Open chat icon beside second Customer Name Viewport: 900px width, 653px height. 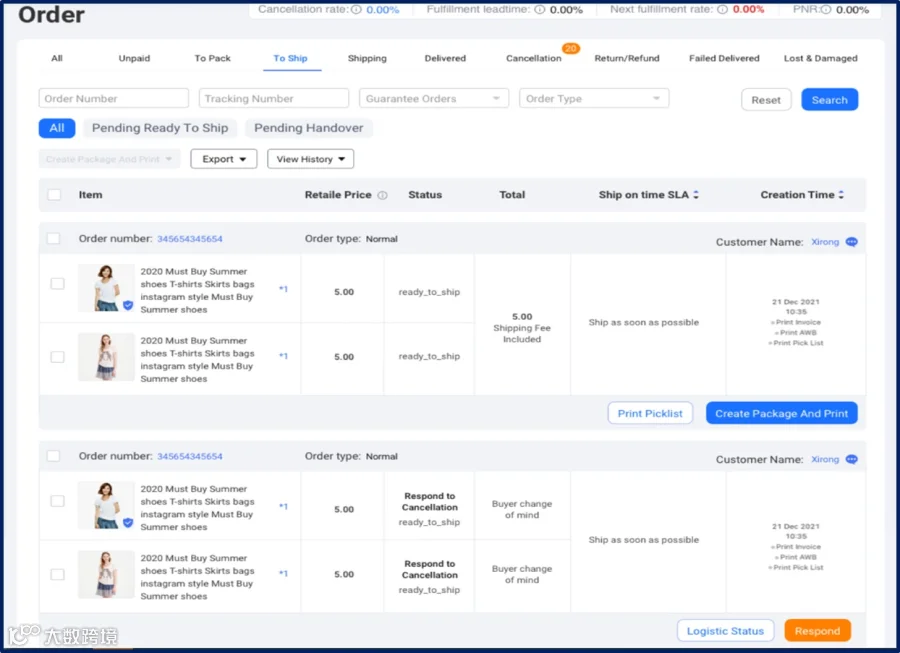click(851, 460)
